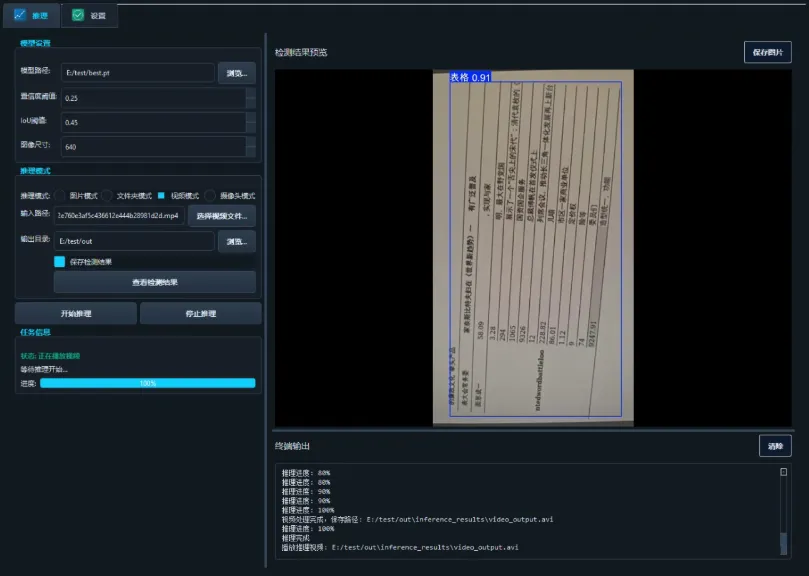Select the 视频模式 radio button
This screenshot has height=576, width=809.
click(x=161, y=196)
